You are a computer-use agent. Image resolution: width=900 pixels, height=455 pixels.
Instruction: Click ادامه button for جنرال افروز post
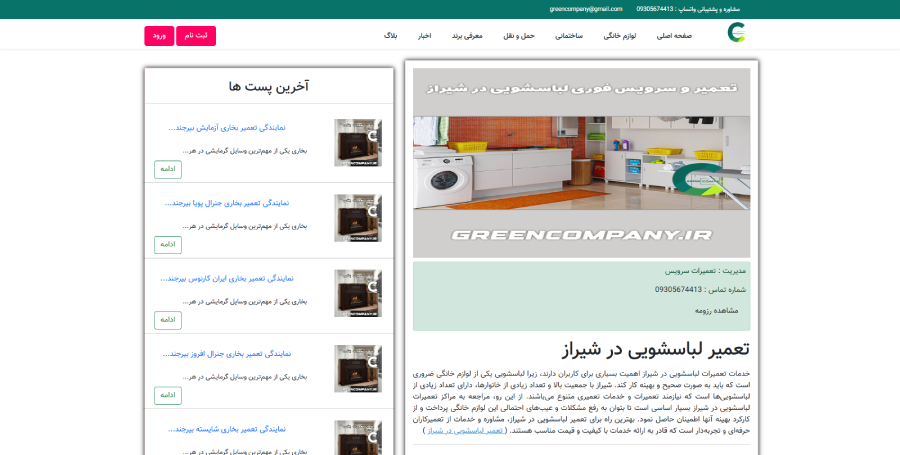pos(168,395)
